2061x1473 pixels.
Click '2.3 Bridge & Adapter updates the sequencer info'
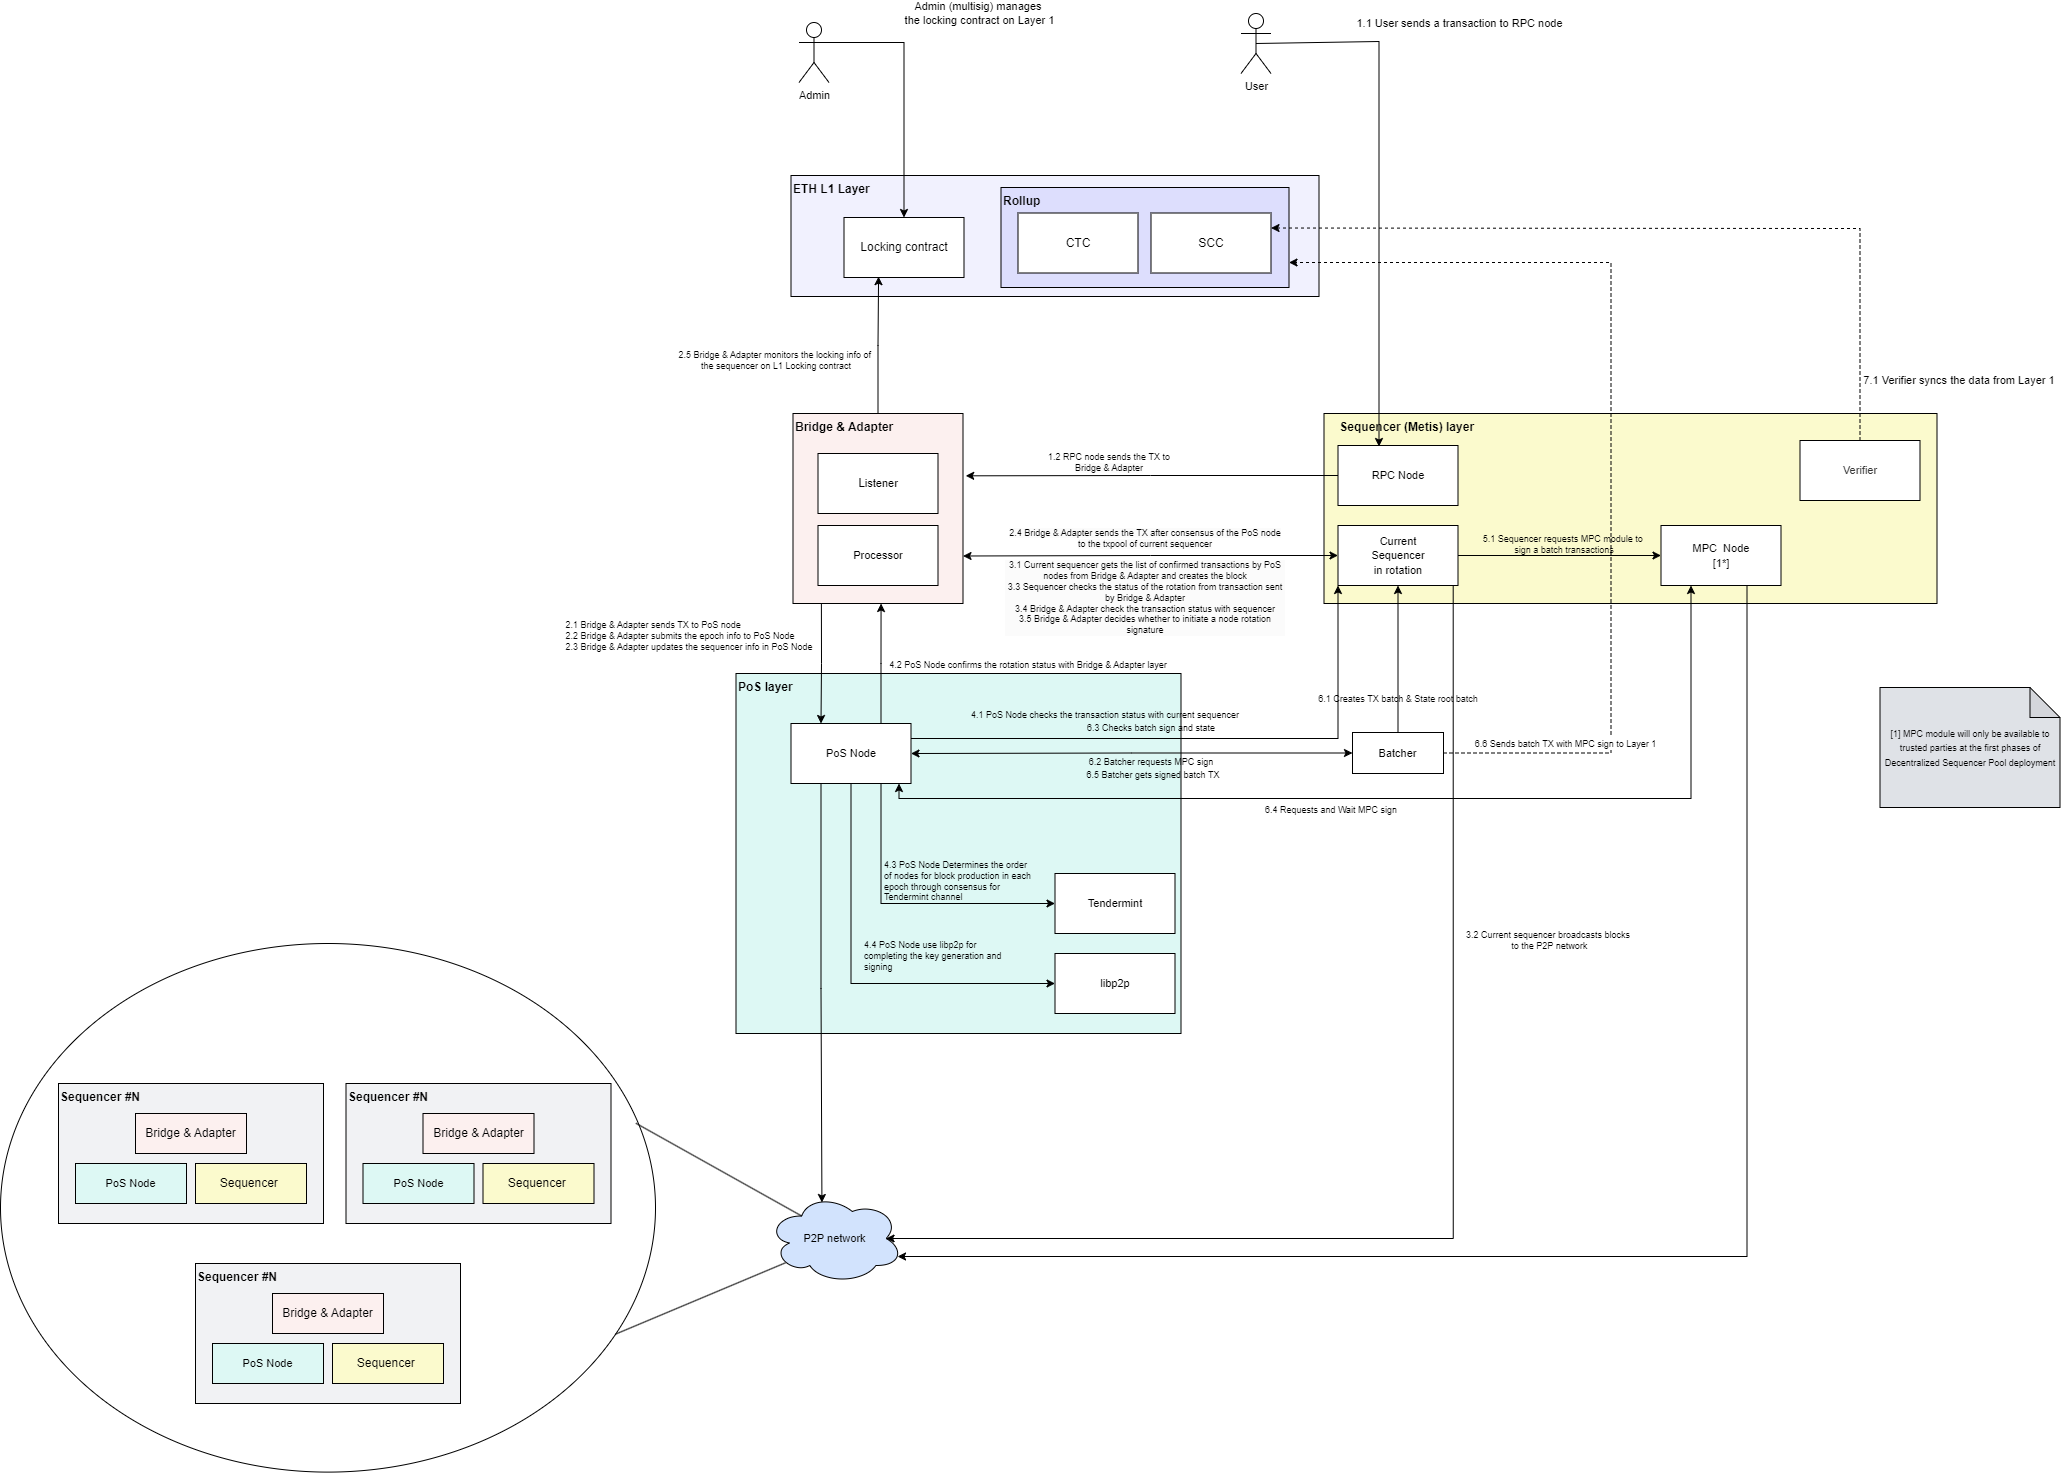(689, 647)
